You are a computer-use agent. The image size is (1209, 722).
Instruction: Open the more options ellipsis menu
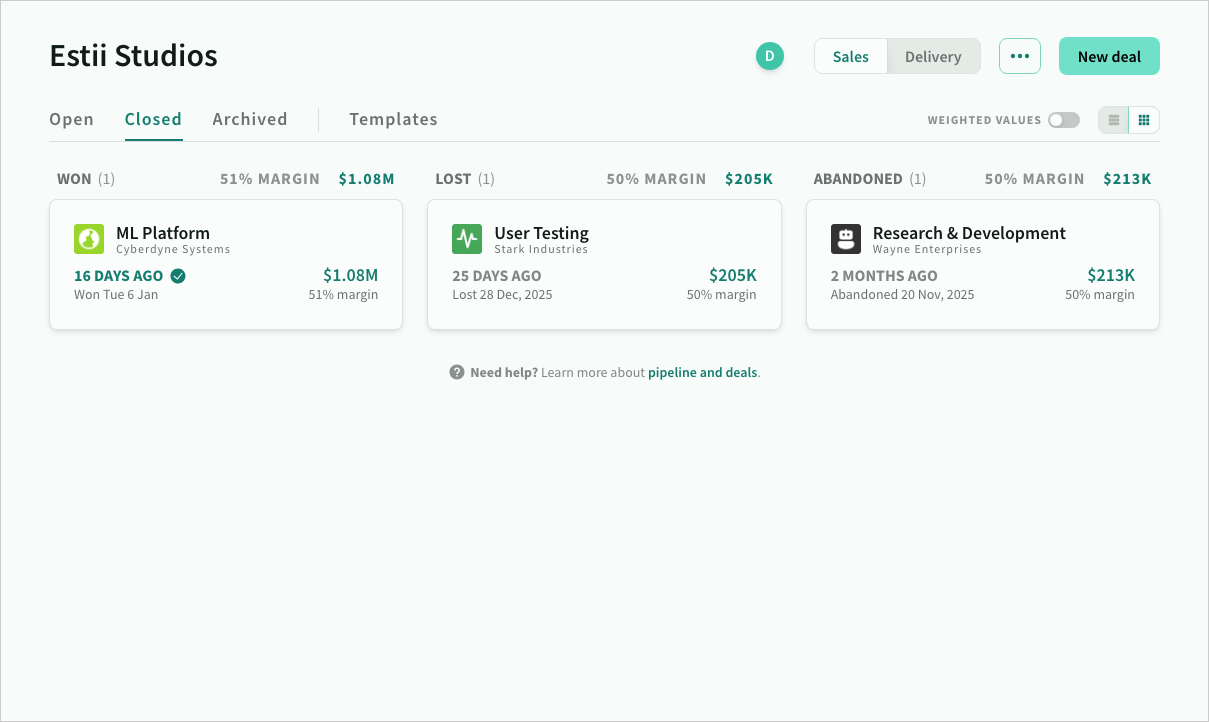1019,56
